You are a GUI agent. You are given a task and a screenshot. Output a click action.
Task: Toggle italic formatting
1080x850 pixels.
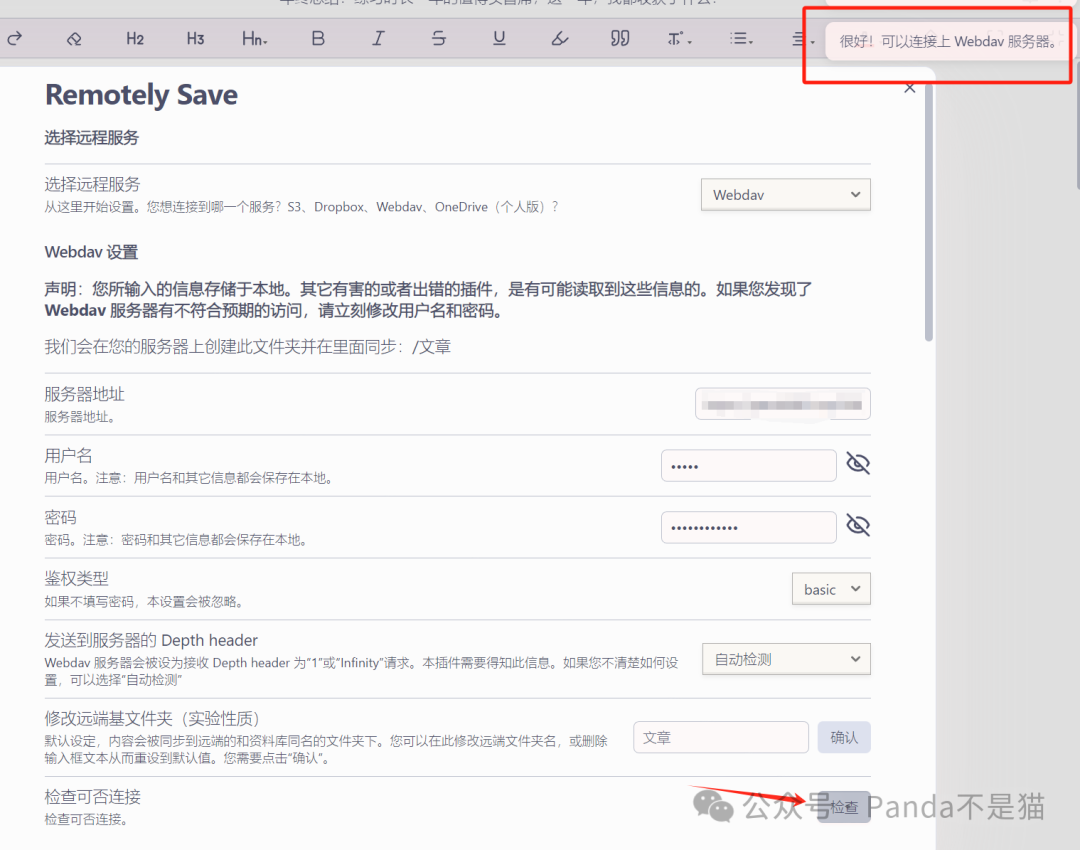point(378,39)
